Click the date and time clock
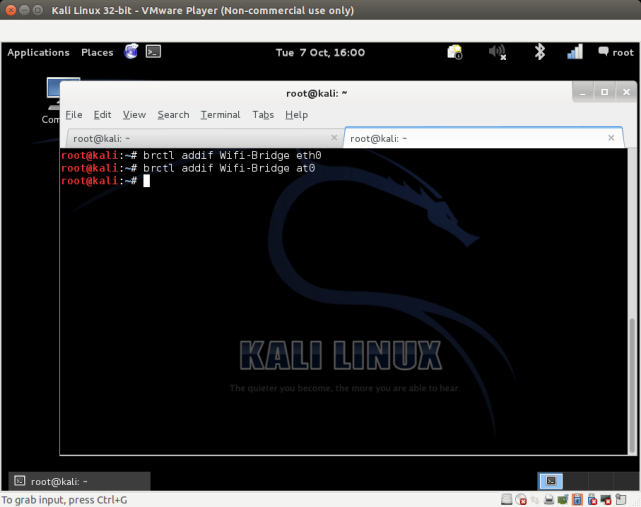This screenshot has height=507, width=641. tap(320, 52)
